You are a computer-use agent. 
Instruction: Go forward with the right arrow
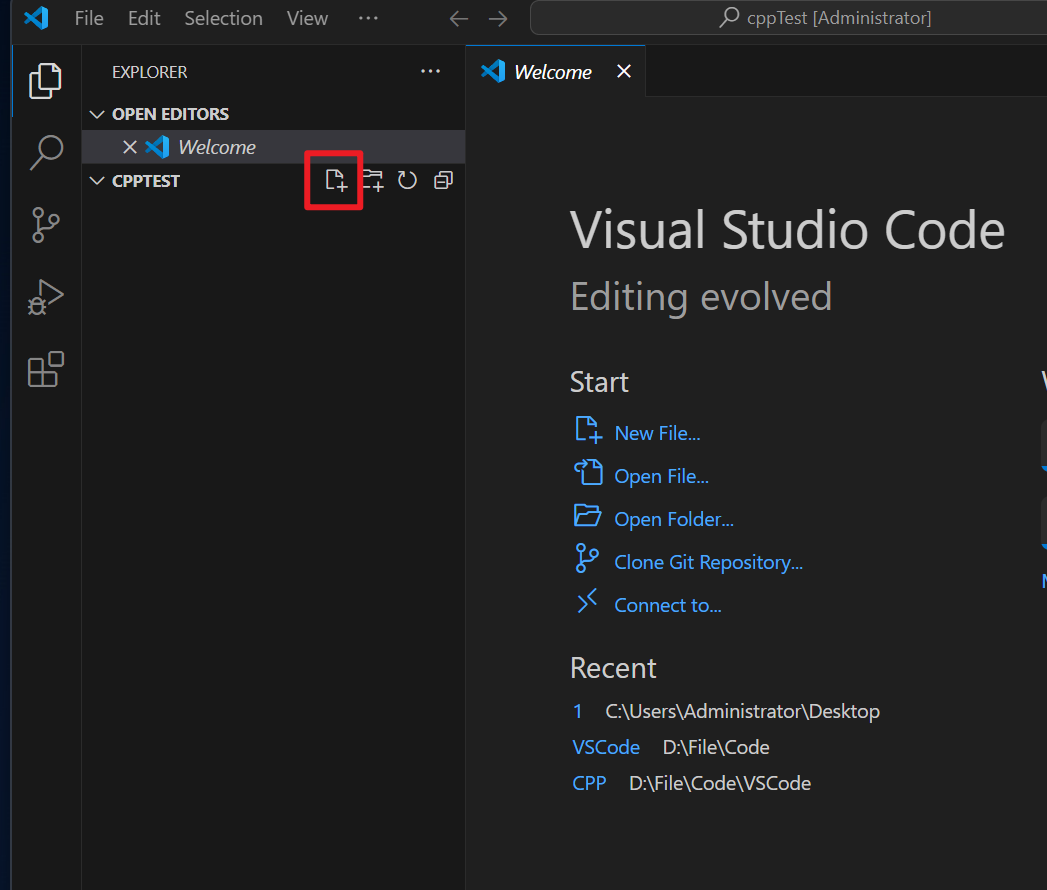[x=498, y=18]
